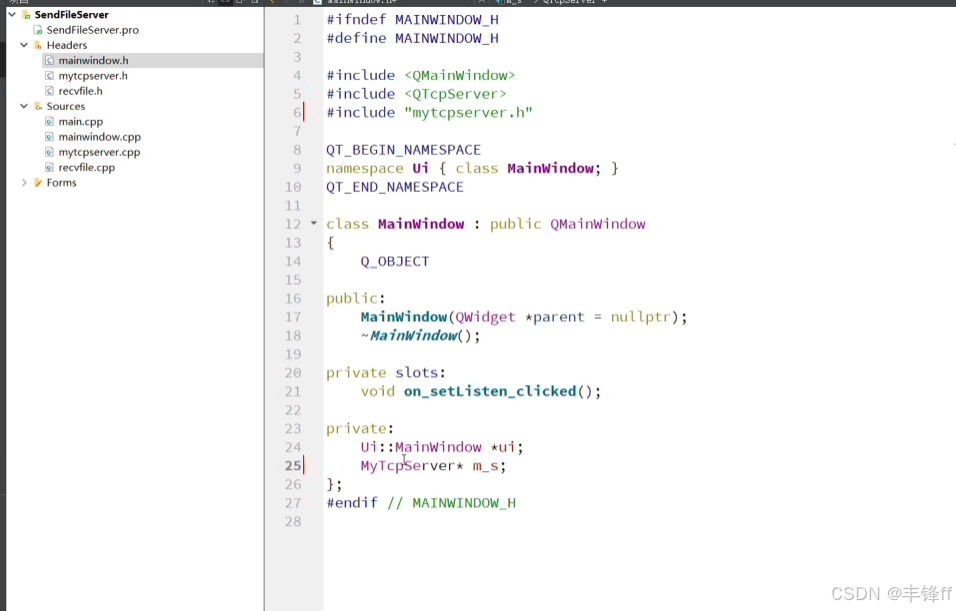This screenshot has height=611, width=956.
Task: Click line number 28 in the gutter
Action: click(293, 521)
